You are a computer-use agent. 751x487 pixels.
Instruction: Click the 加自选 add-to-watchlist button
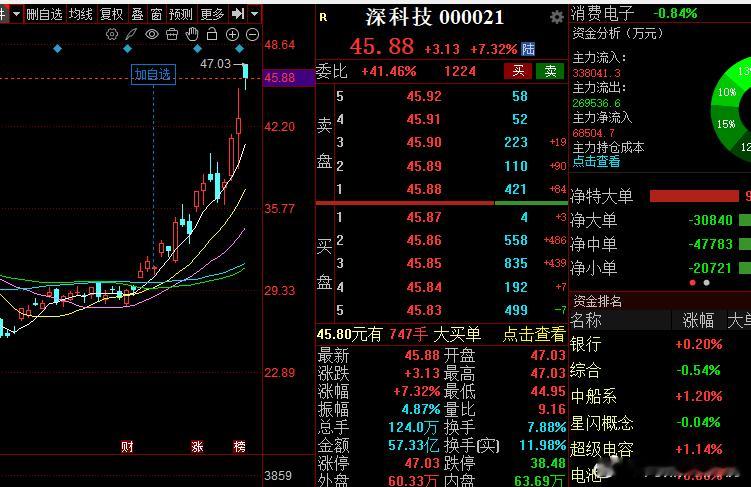[x=153, y=74]
